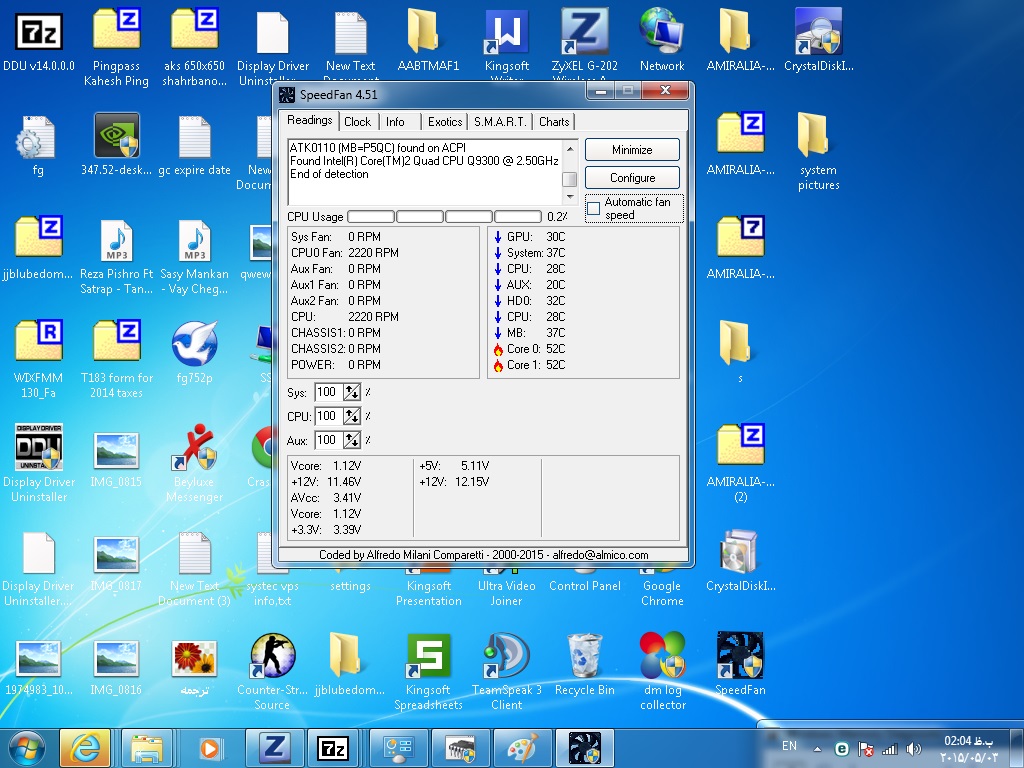
Task: Open the Kingsoft Spreadsheets shortcut
Action: 428,656
